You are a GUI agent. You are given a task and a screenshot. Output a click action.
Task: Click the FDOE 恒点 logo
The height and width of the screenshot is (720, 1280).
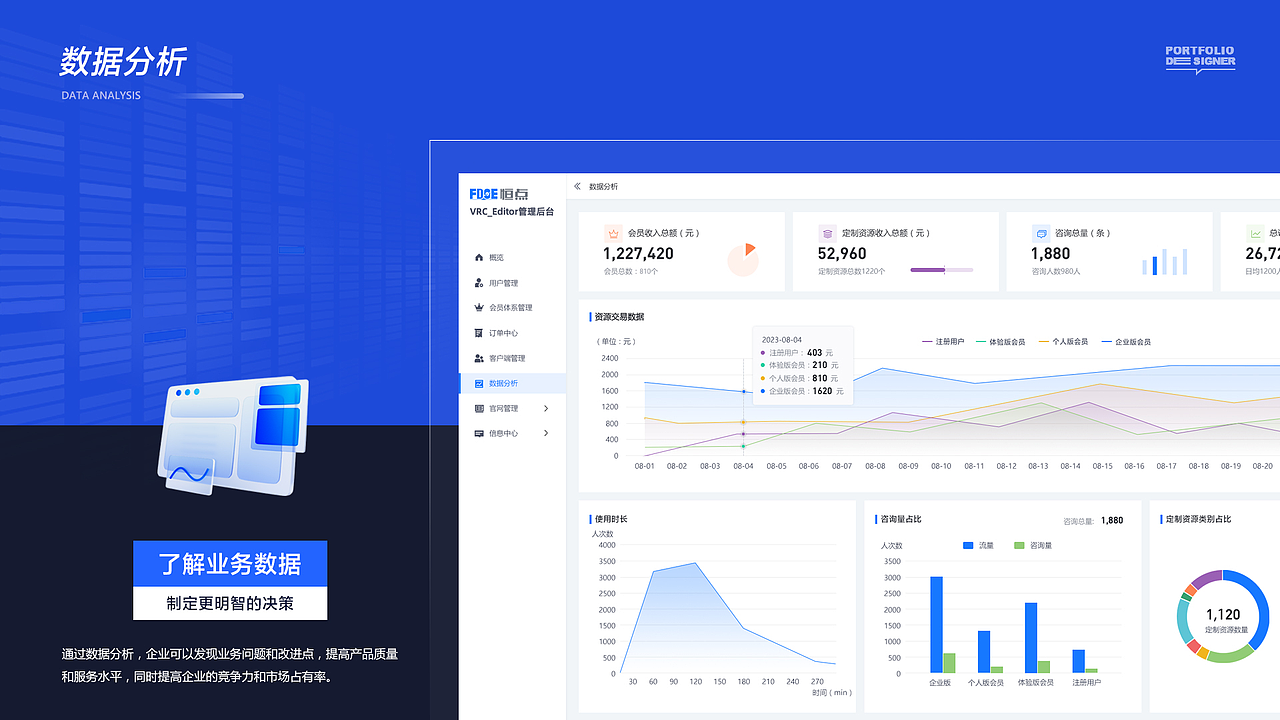(499, 194)
